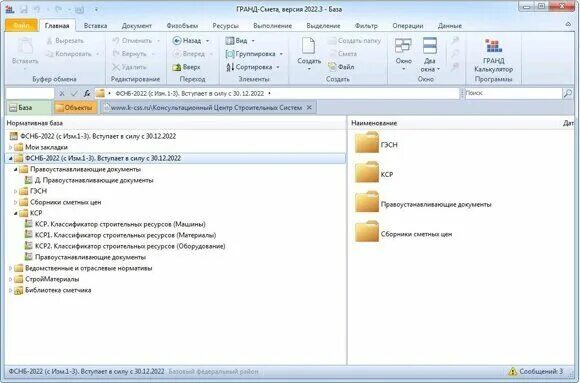580x383 pixels.
Task: Click the Два окна split view icon
Action: point(430,46)
